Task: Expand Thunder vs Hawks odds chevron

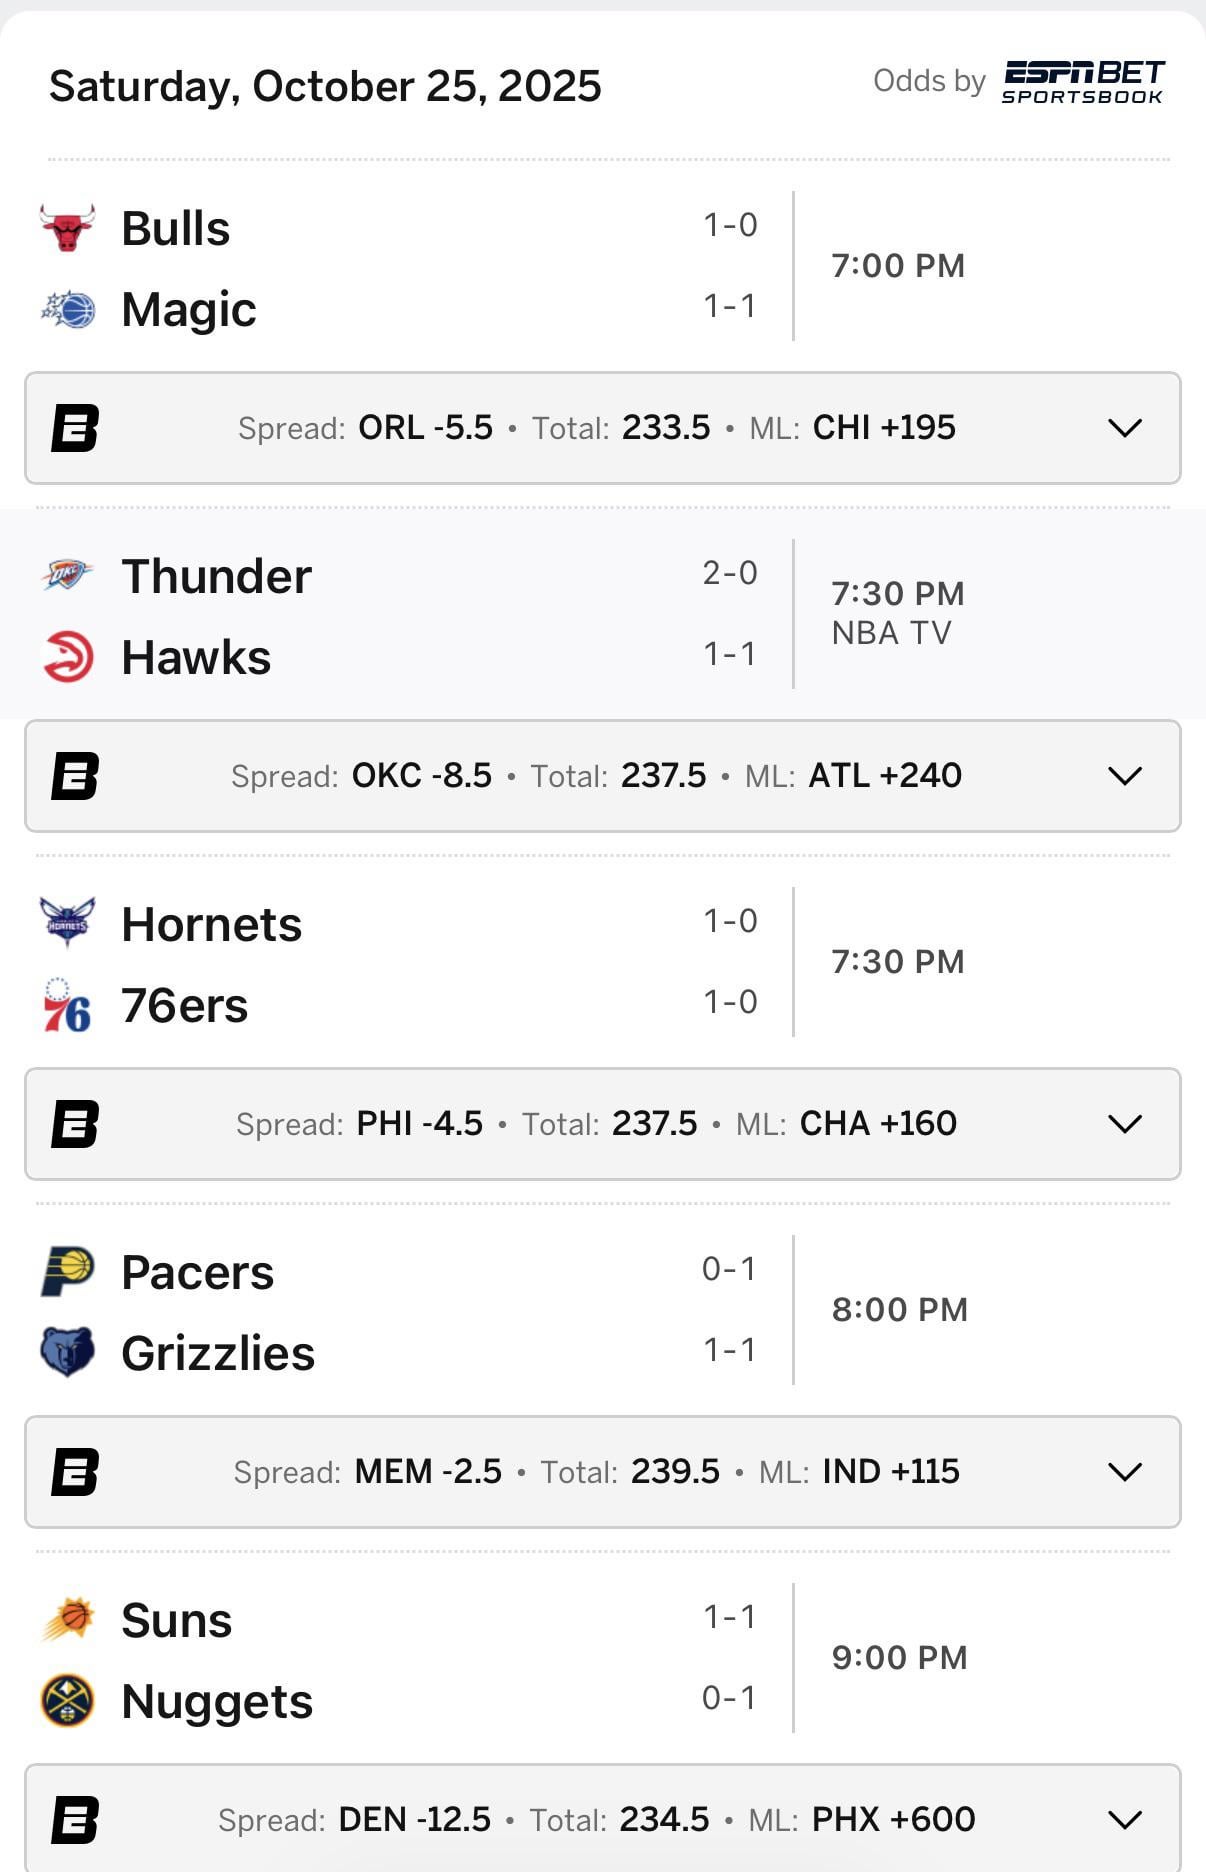Action: [1125, 776]
